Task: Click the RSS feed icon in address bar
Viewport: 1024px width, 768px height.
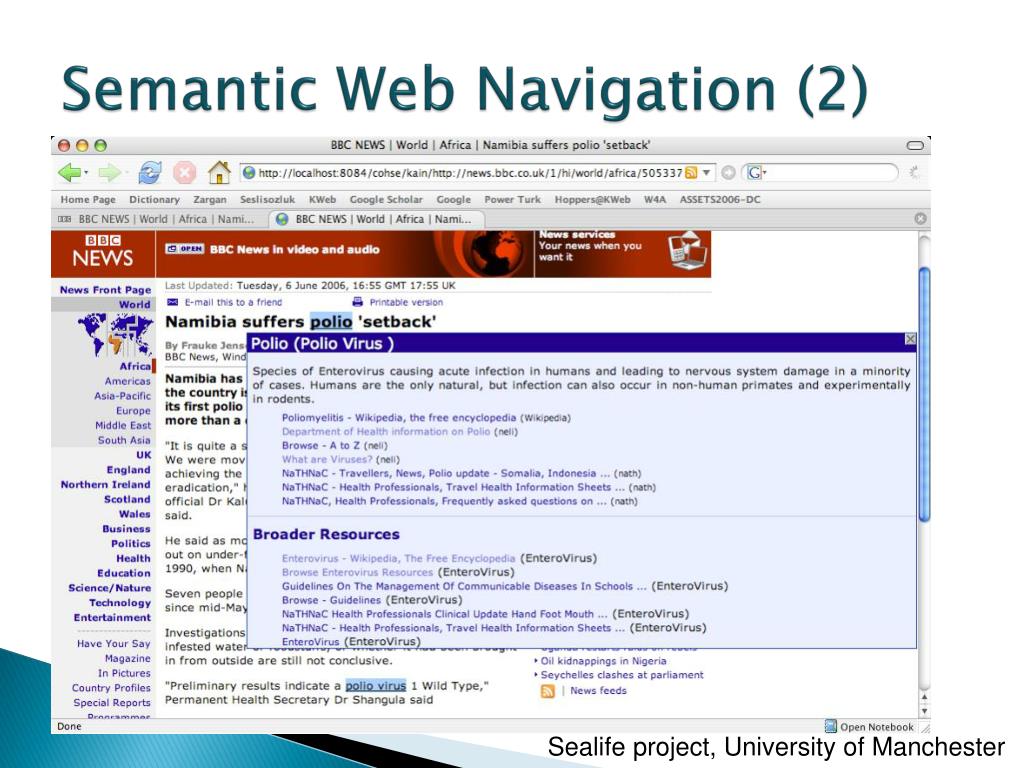Action: (x=690, y=172)
